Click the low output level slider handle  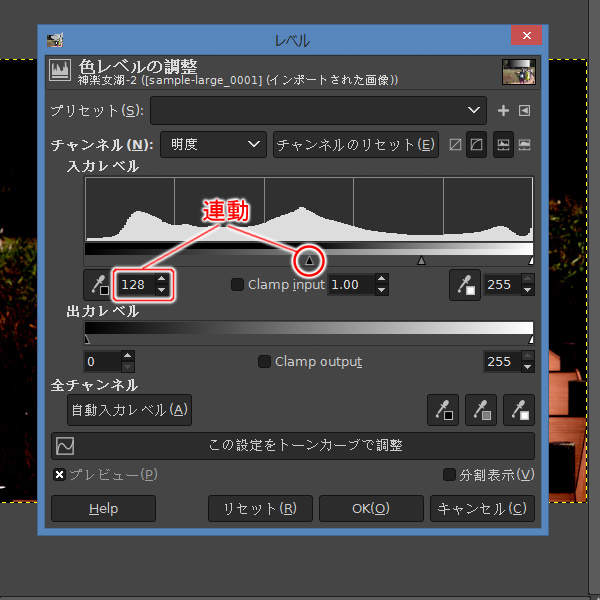click(x=87, y=339)
